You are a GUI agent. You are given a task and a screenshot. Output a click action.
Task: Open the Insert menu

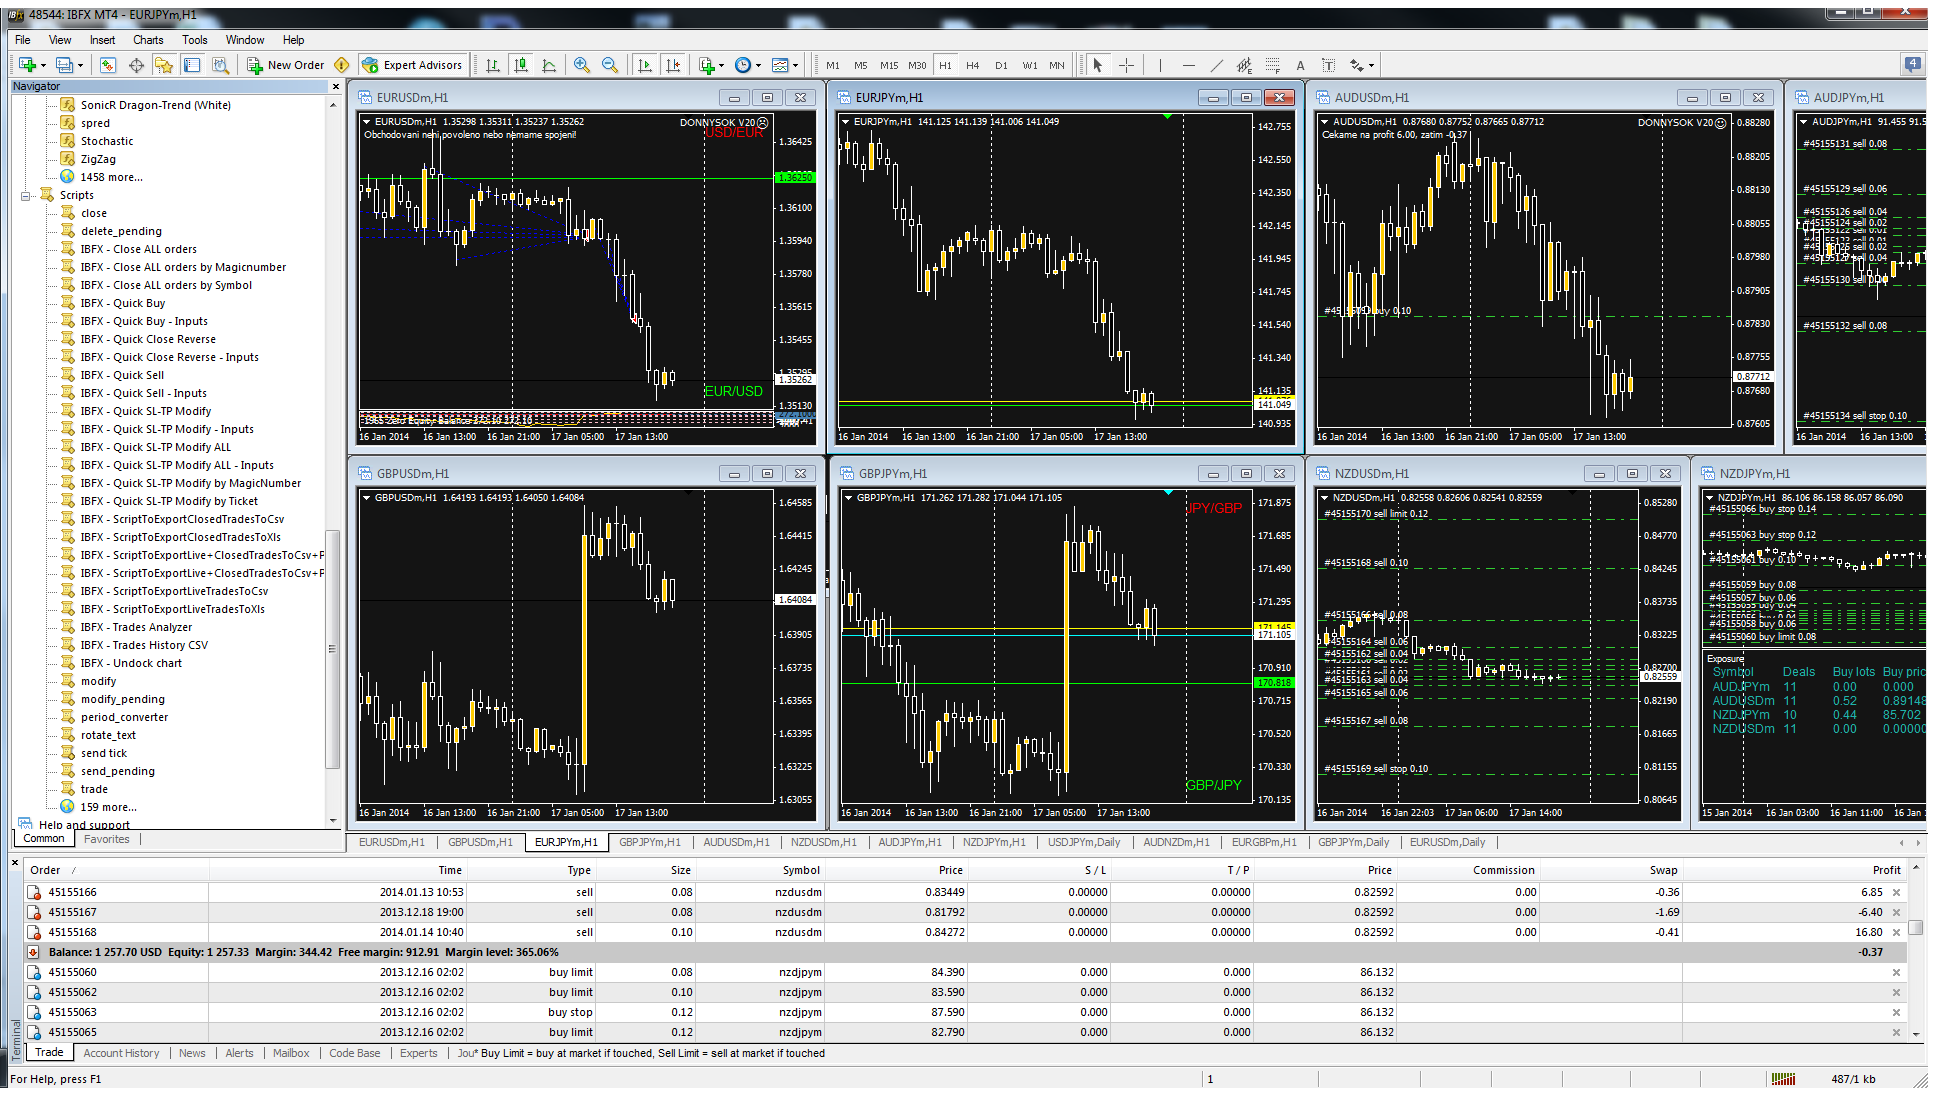pyautogui.click(x=102, y=40)
